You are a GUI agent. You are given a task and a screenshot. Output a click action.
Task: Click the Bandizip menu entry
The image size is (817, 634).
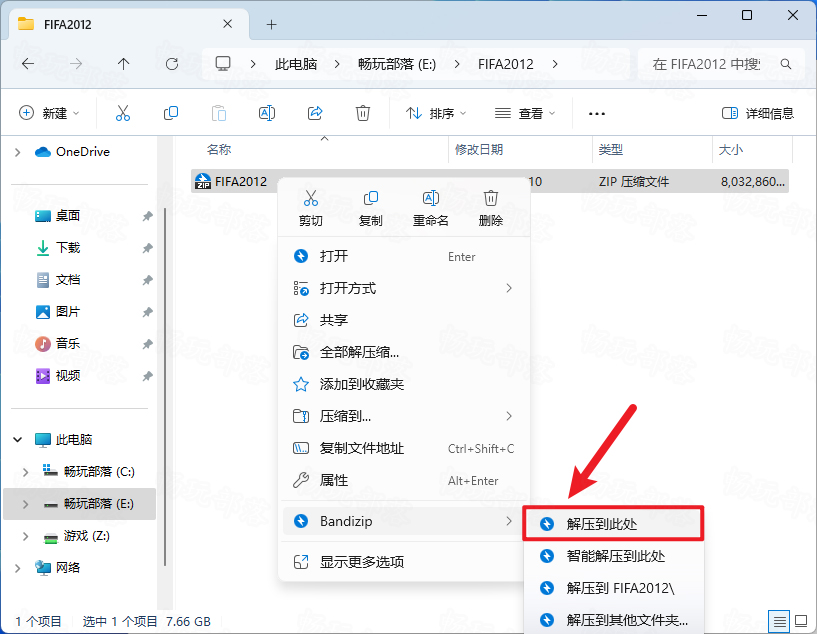tap(404, 521)
